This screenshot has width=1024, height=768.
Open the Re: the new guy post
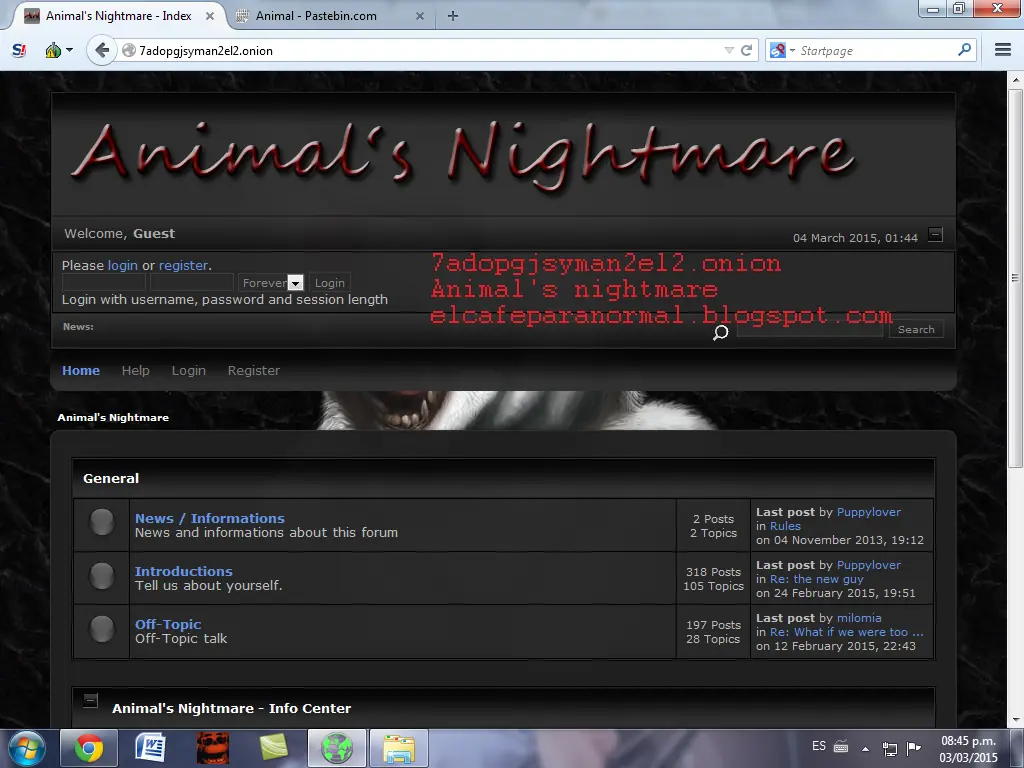pyautogui.click(x=816, y=579)
